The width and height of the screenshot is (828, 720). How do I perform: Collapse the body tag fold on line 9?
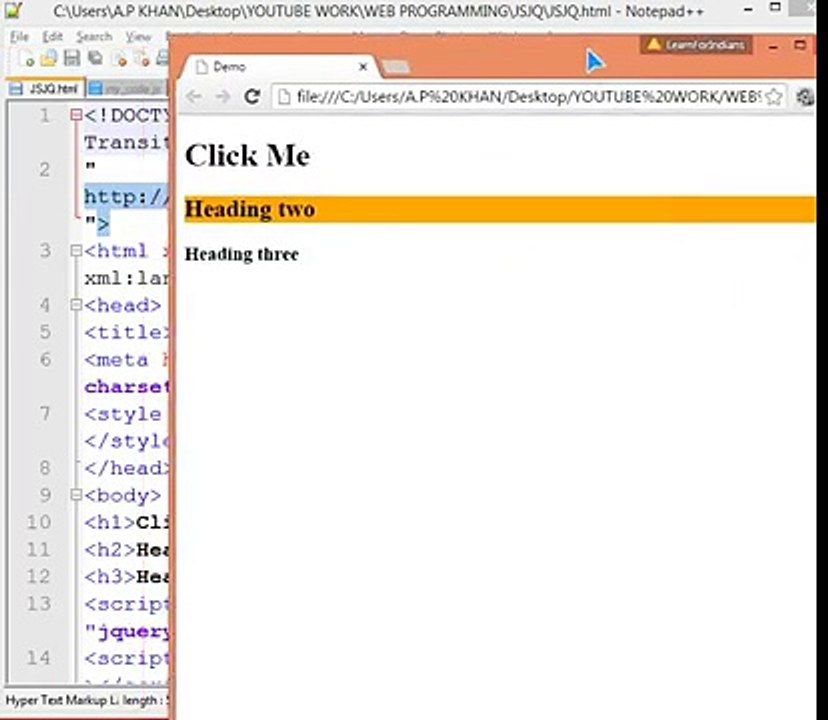point(76,495)
